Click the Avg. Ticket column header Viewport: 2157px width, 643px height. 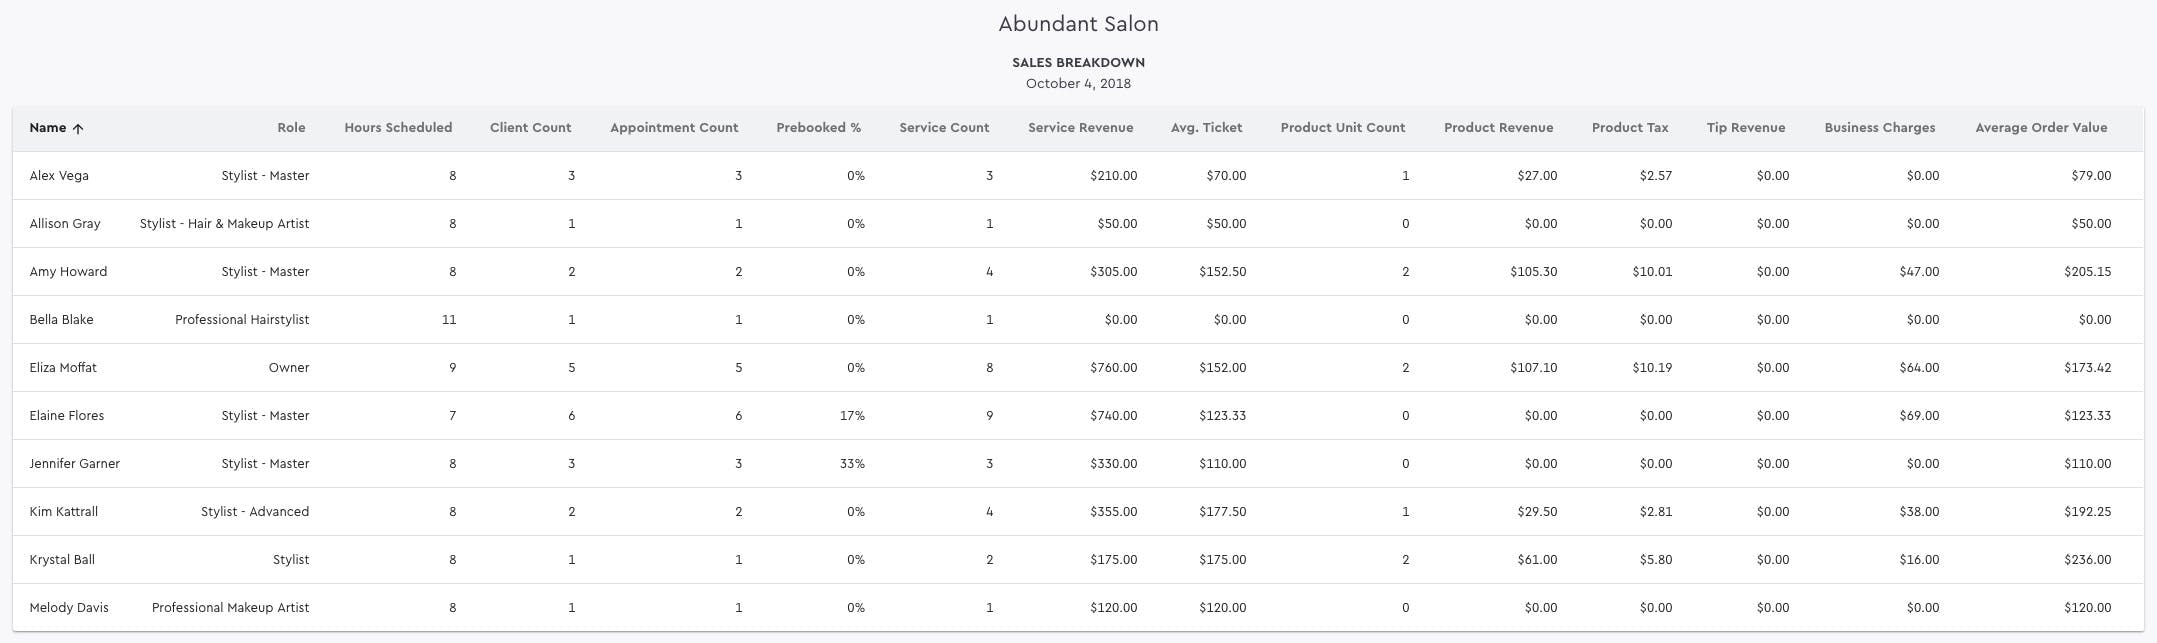tap(1206, 128)
